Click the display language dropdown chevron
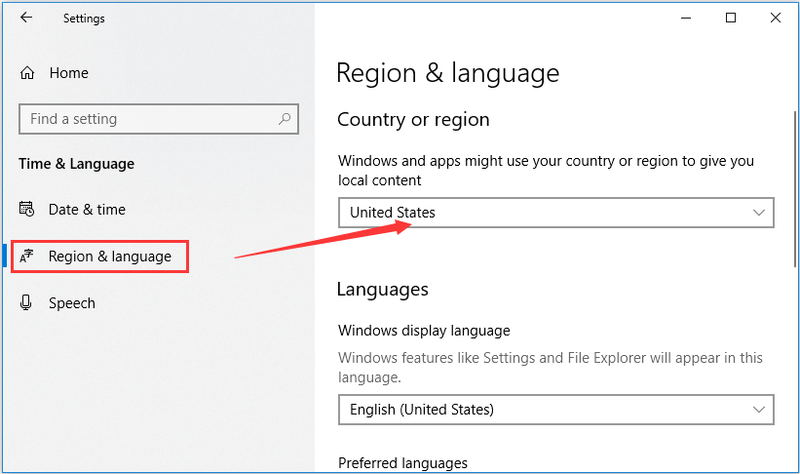 (759, 410)
